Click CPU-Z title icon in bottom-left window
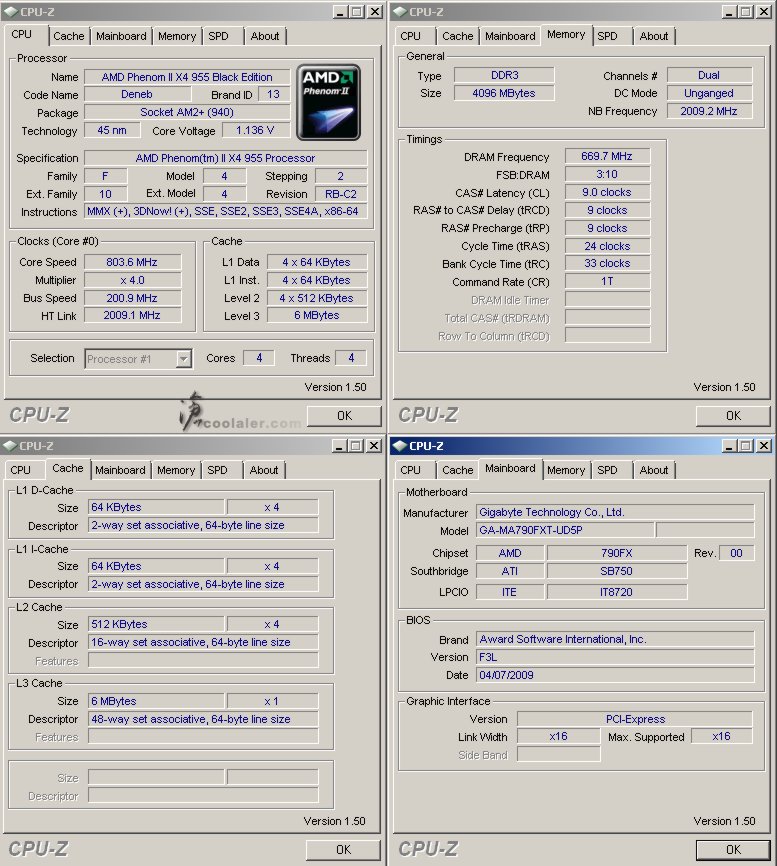 (x=10, y=446)
